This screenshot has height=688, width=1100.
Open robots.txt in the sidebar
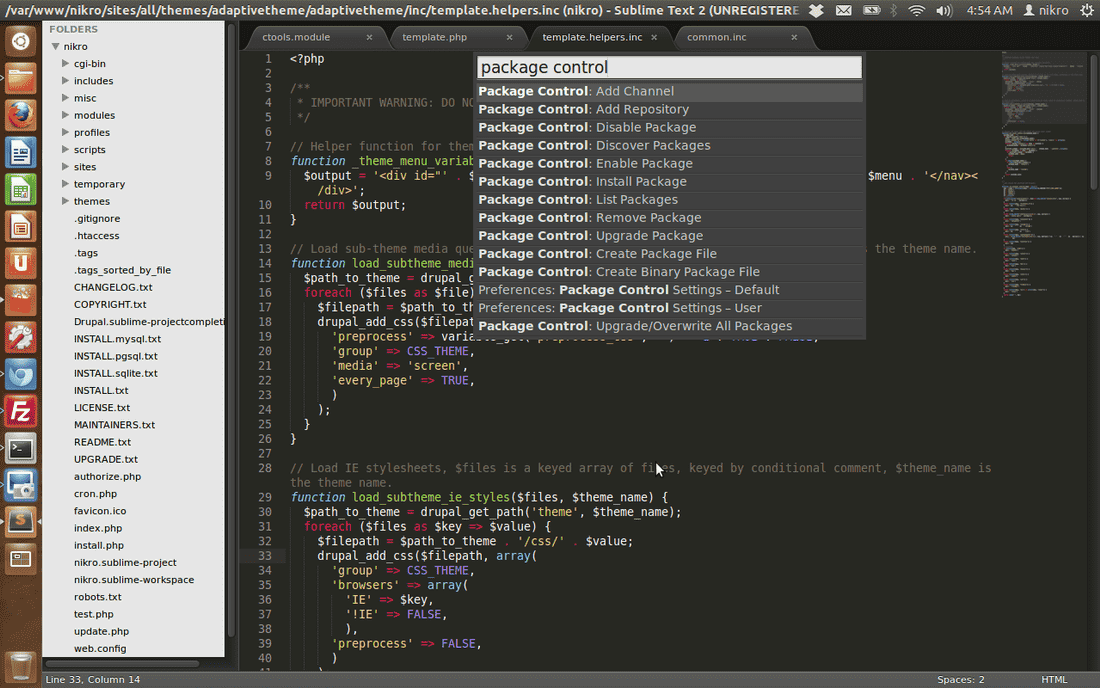pyautogui.click(x=98, y=597)
